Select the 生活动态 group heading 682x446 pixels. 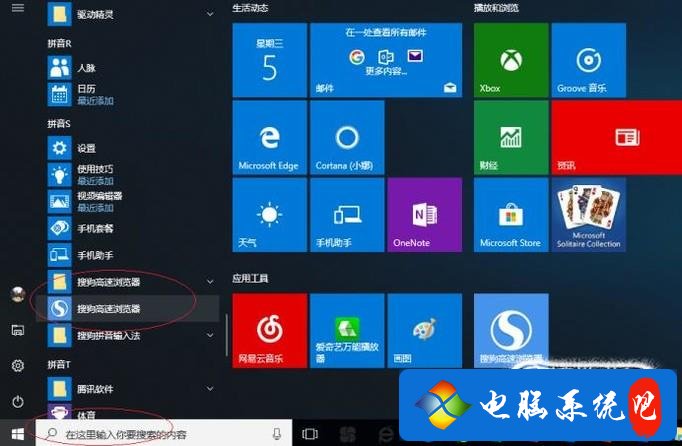click(250, 8)
